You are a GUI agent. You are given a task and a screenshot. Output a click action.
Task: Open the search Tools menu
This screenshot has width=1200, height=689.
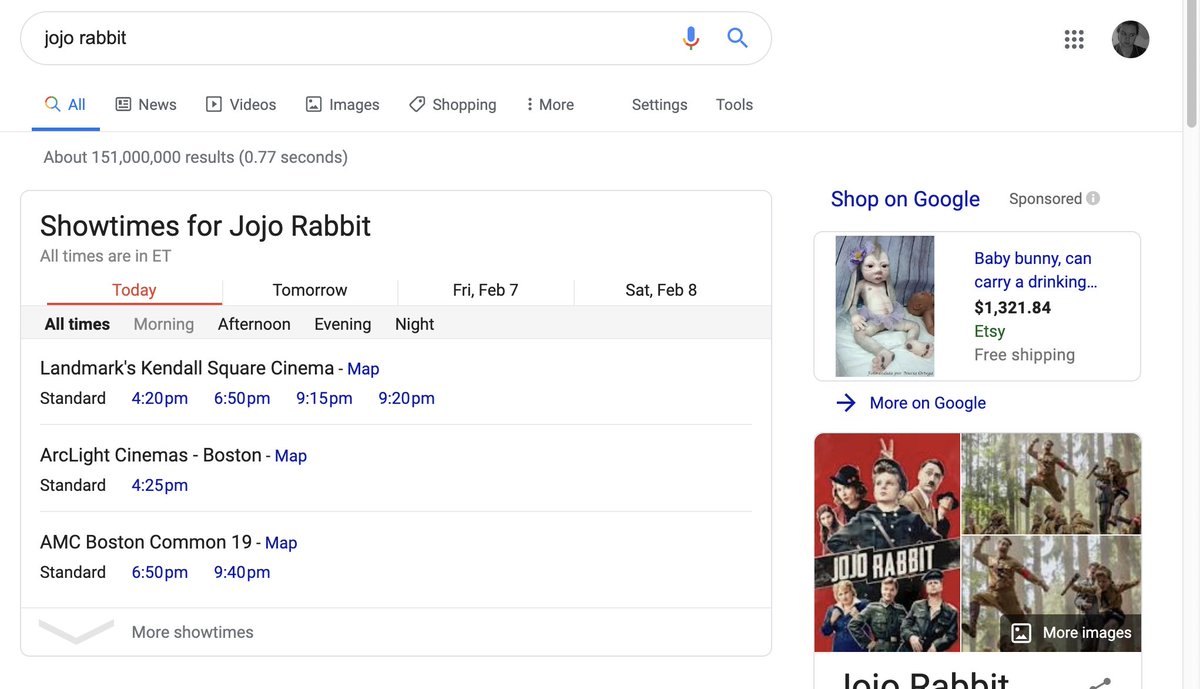tap(734, 104)
